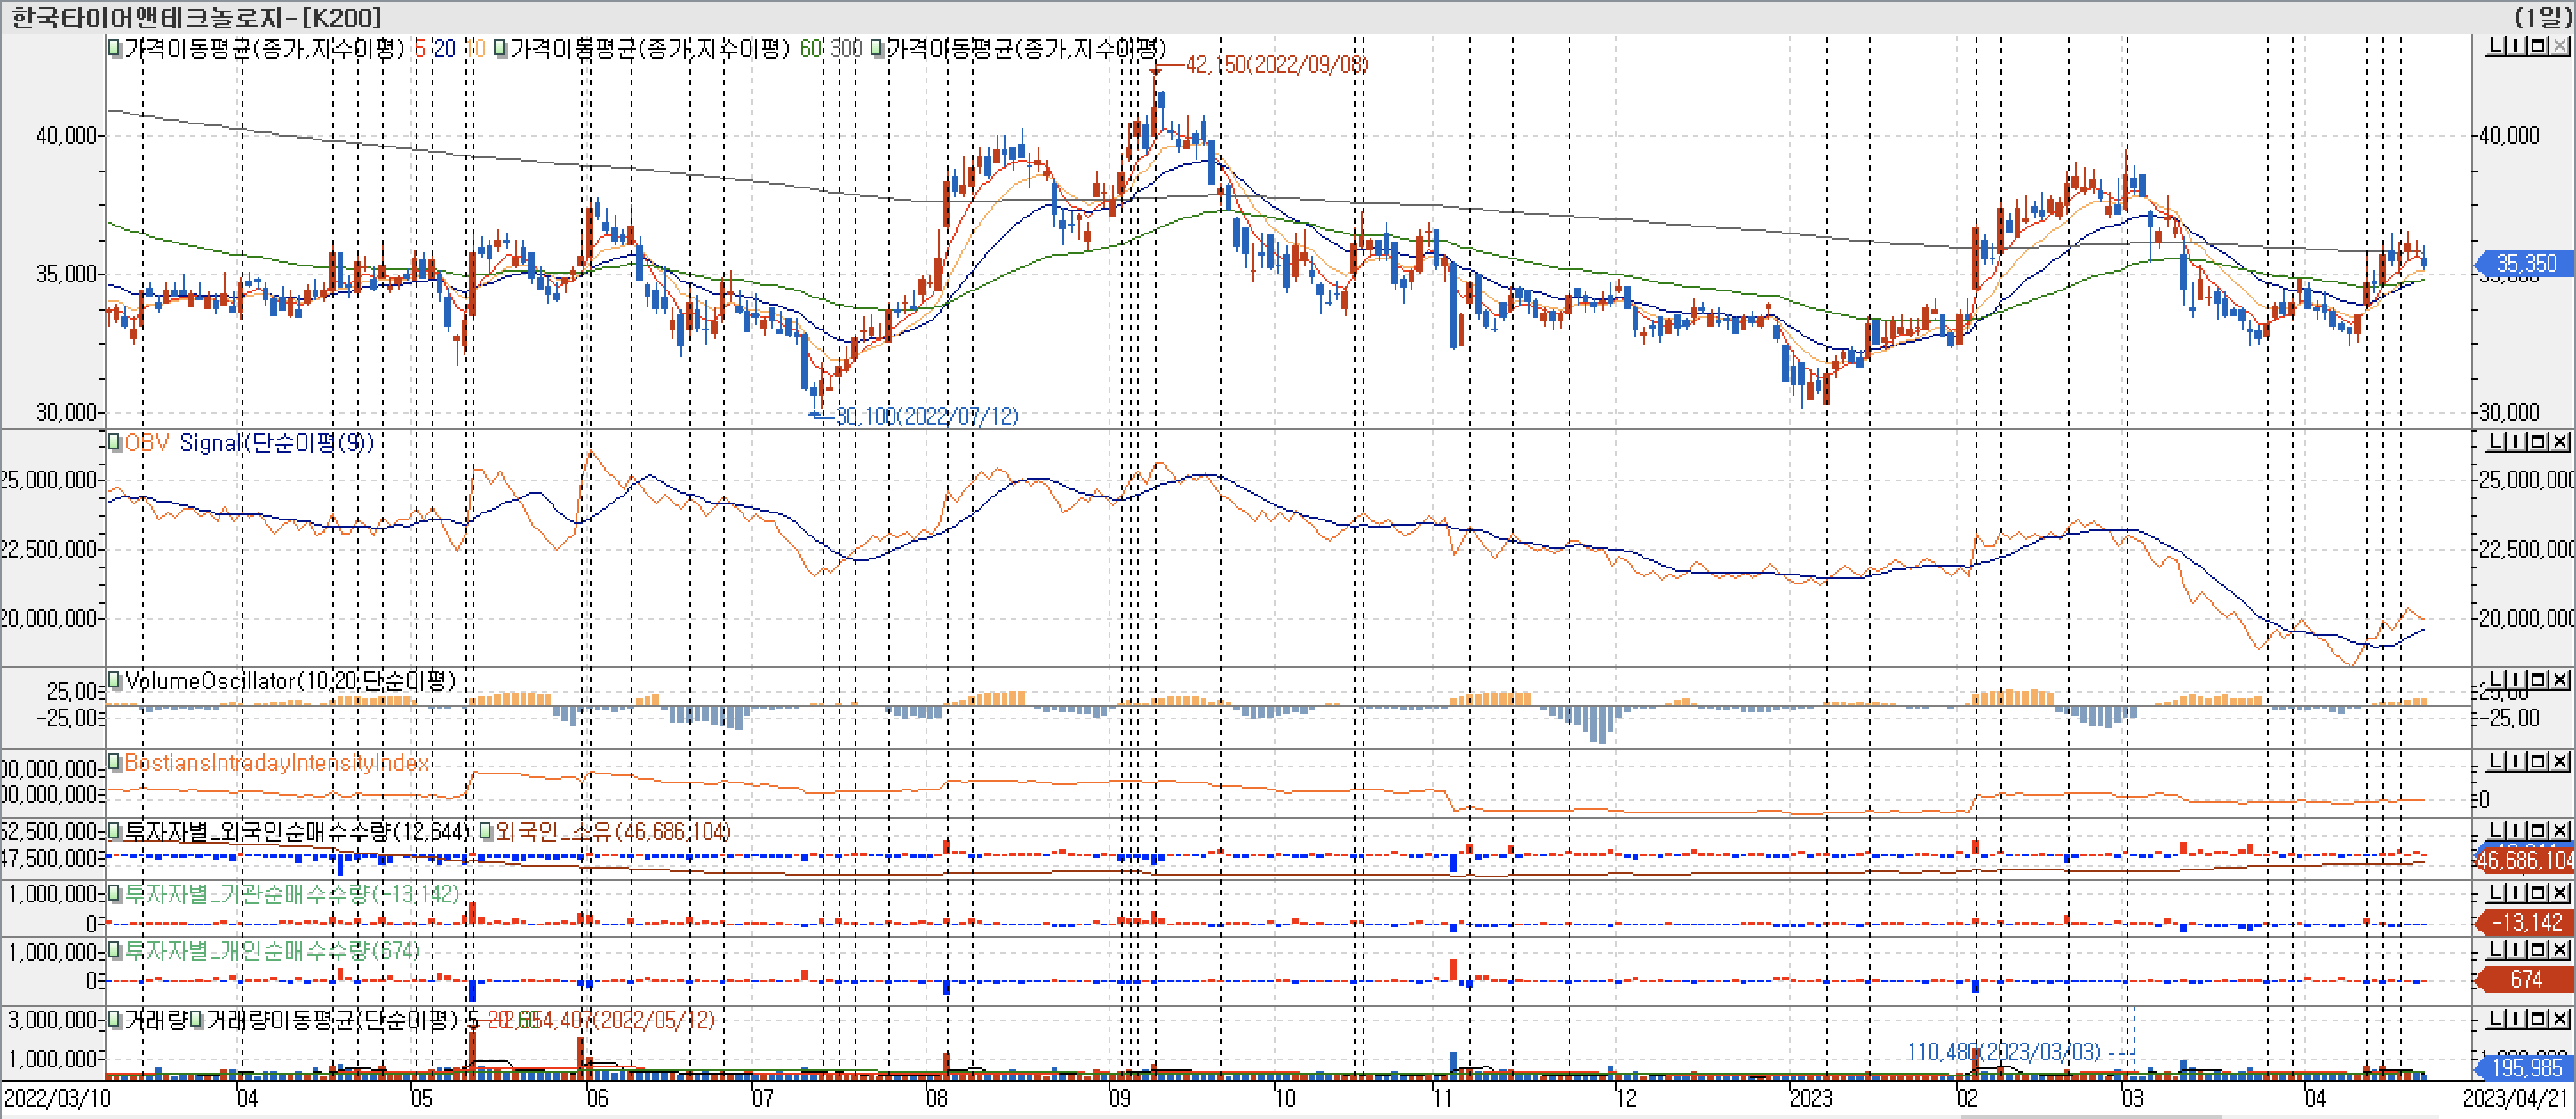Screen dimensions: 2576x1119
Task: Click the L-shaped icon in the price chart panel
Action: coord(2496,47)
